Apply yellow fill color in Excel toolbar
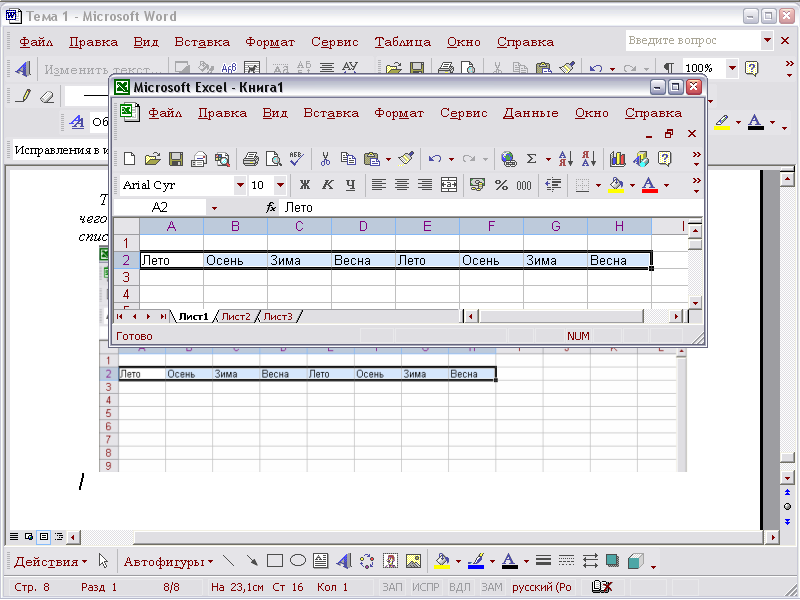Screen dimensions: 800x600 tap(616, 185)
